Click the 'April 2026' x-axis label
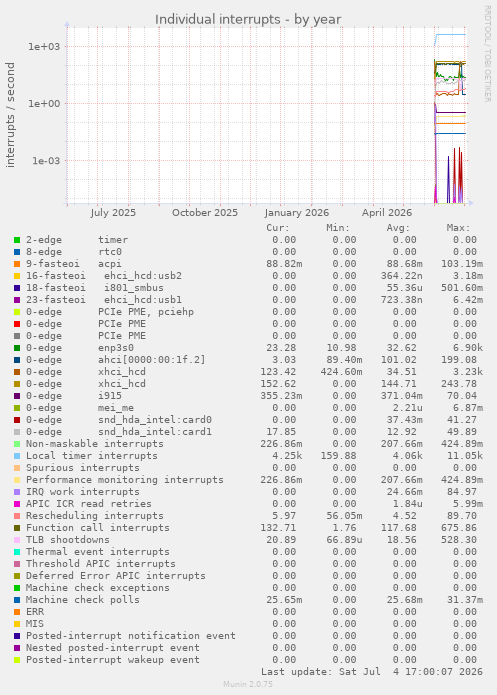The width and height of the screenshot is (497, 695). coord(387,213)
